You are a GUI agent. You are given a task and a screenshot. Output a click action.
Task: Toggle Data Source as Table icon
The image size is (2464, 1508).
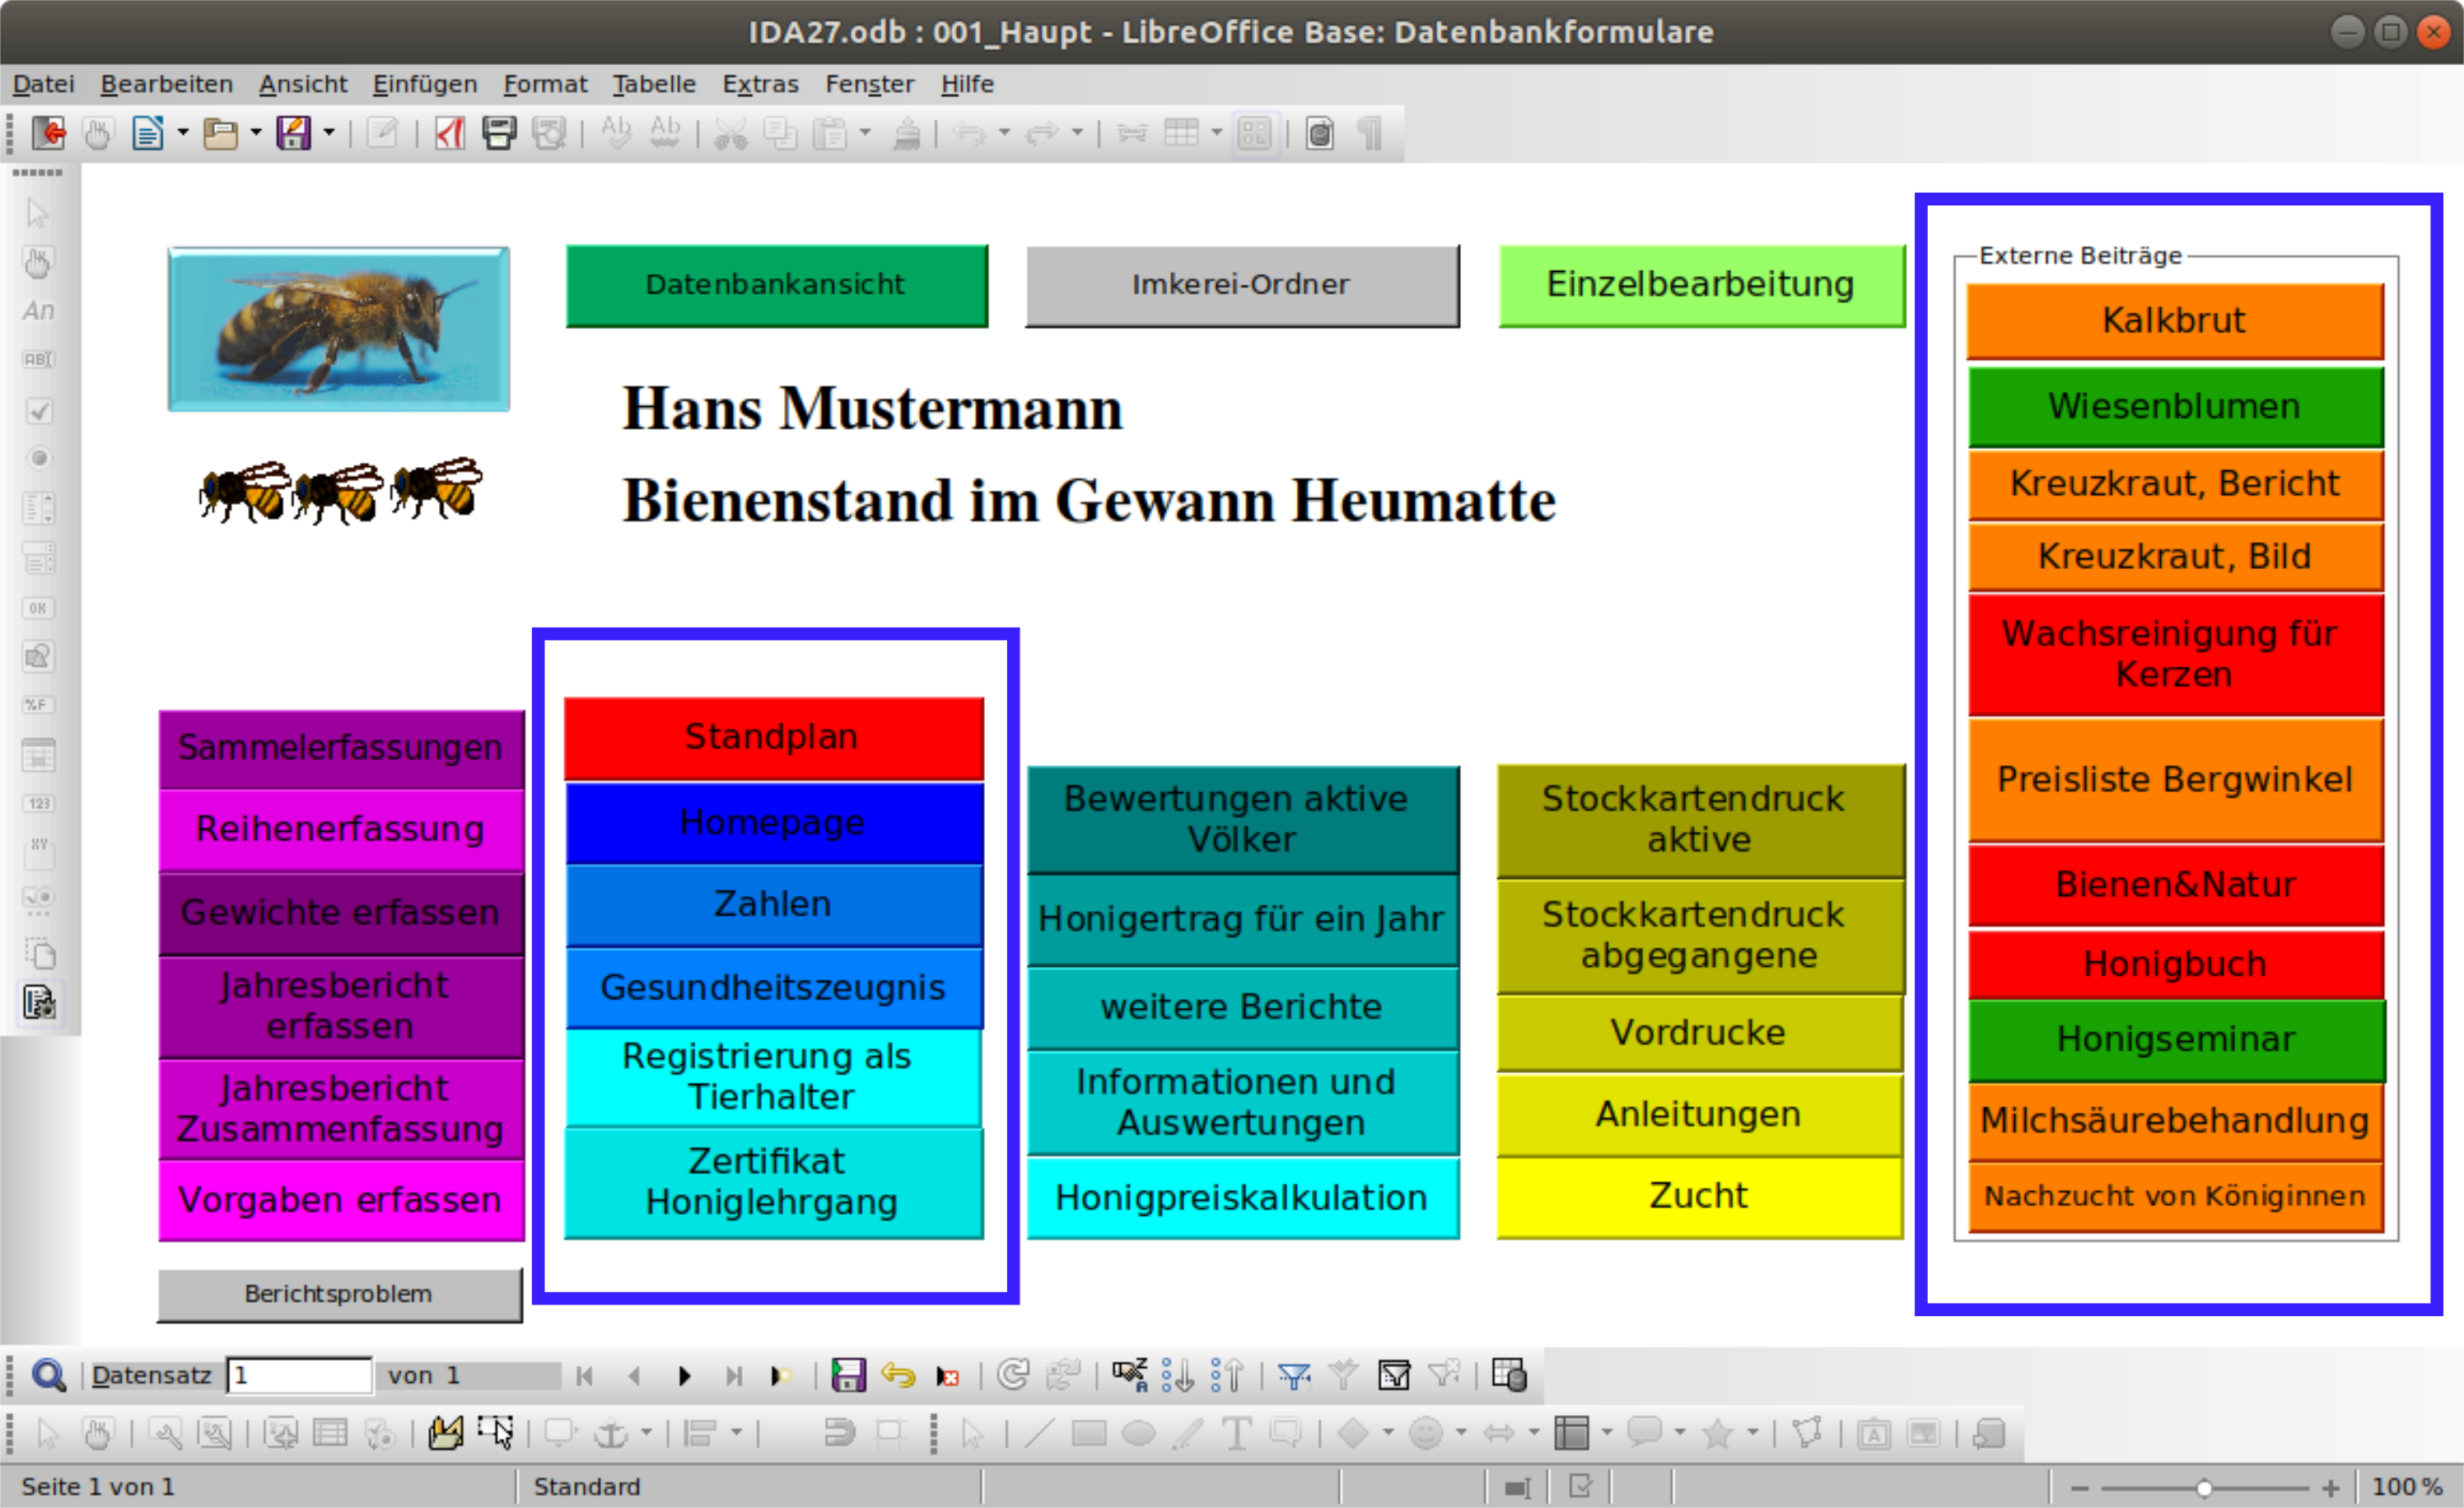point(1509,1376)
